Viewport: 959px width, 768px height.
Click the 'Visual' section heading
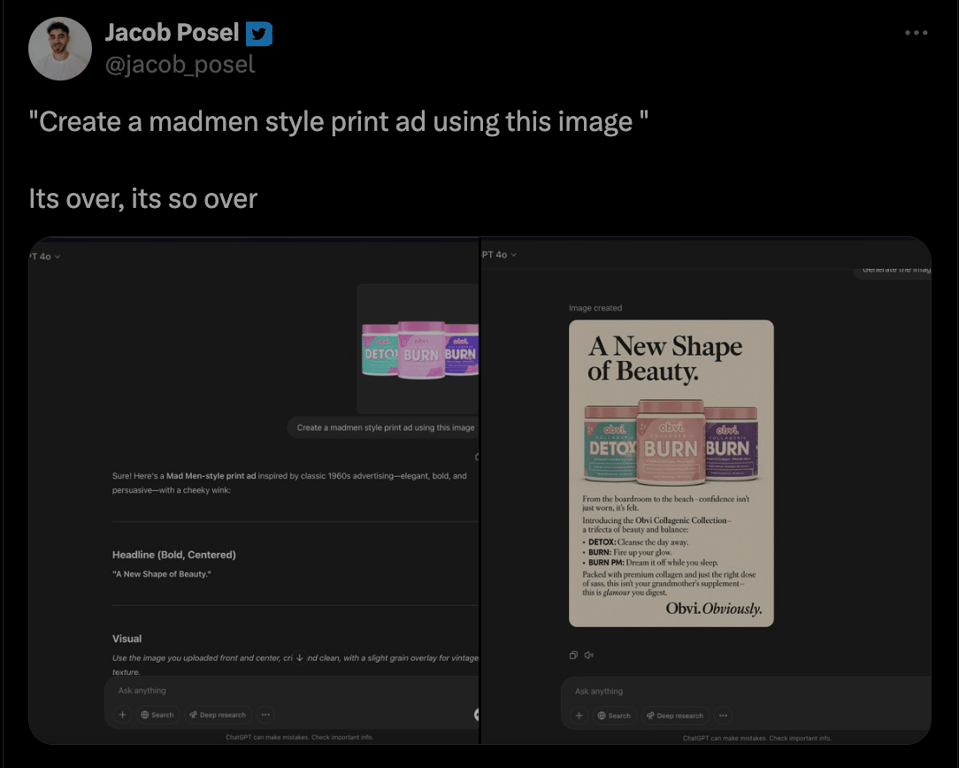pyautogui.click(x=127, y=638)
